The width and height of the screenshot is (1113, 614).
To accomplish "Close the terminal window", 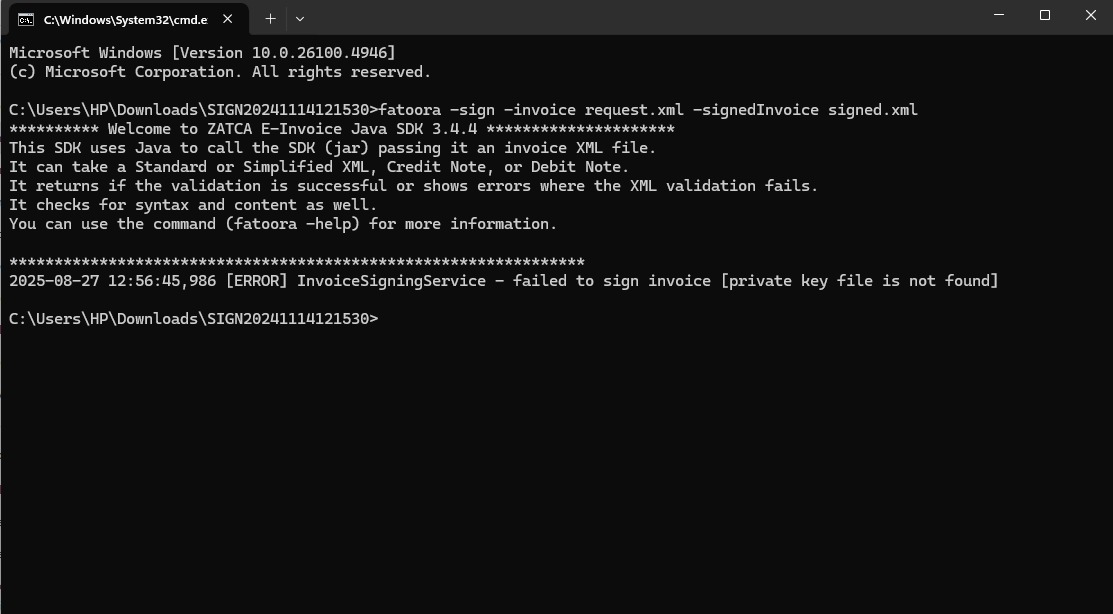I will (x=1091, y=15).
